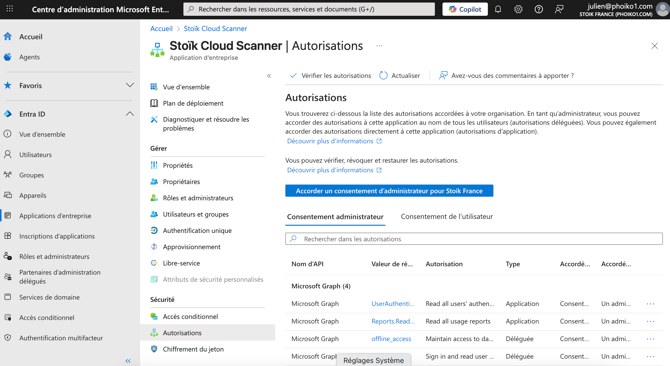Open the UserAuthenti... permission link
Viewport: 670px width, 366px height.
click(x=393, y=304)
